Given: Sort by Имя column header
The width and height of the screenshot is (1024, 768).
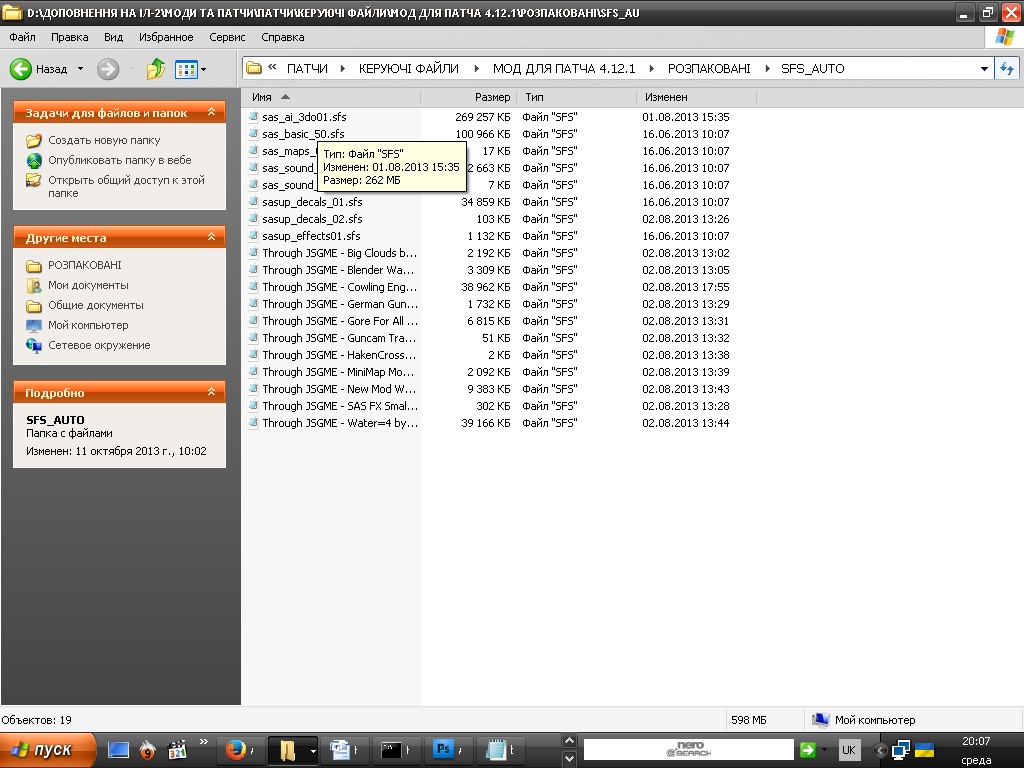Looking at the screenshot, I should click(x=331, y=97).
